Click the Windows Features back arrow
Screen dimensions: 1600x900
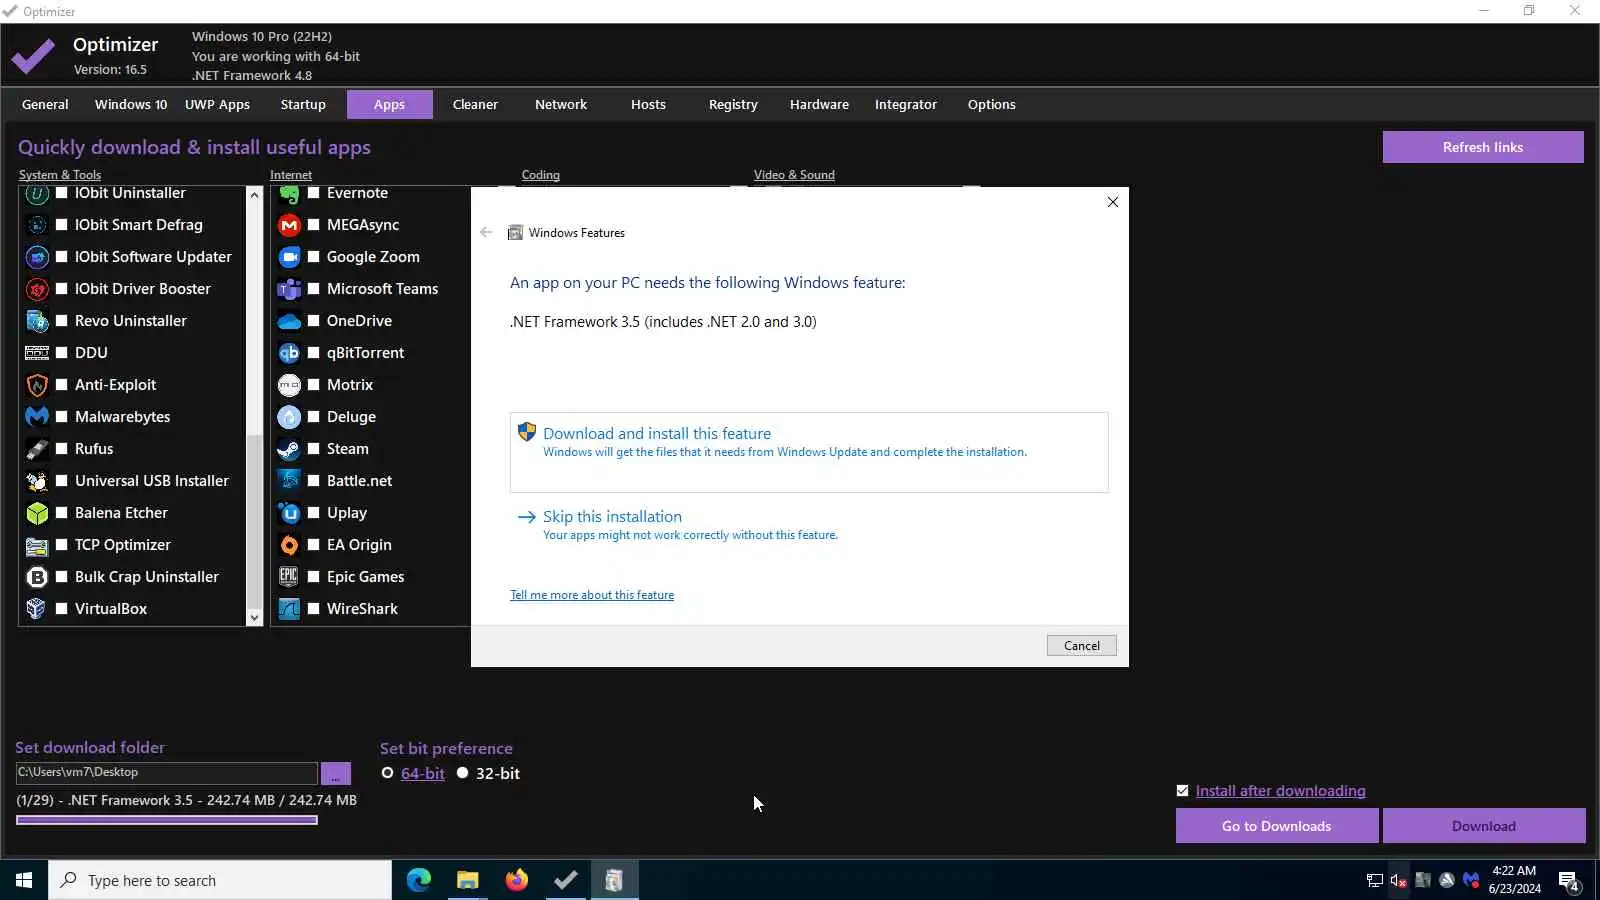pyautogui.click(x=487, y=233)
